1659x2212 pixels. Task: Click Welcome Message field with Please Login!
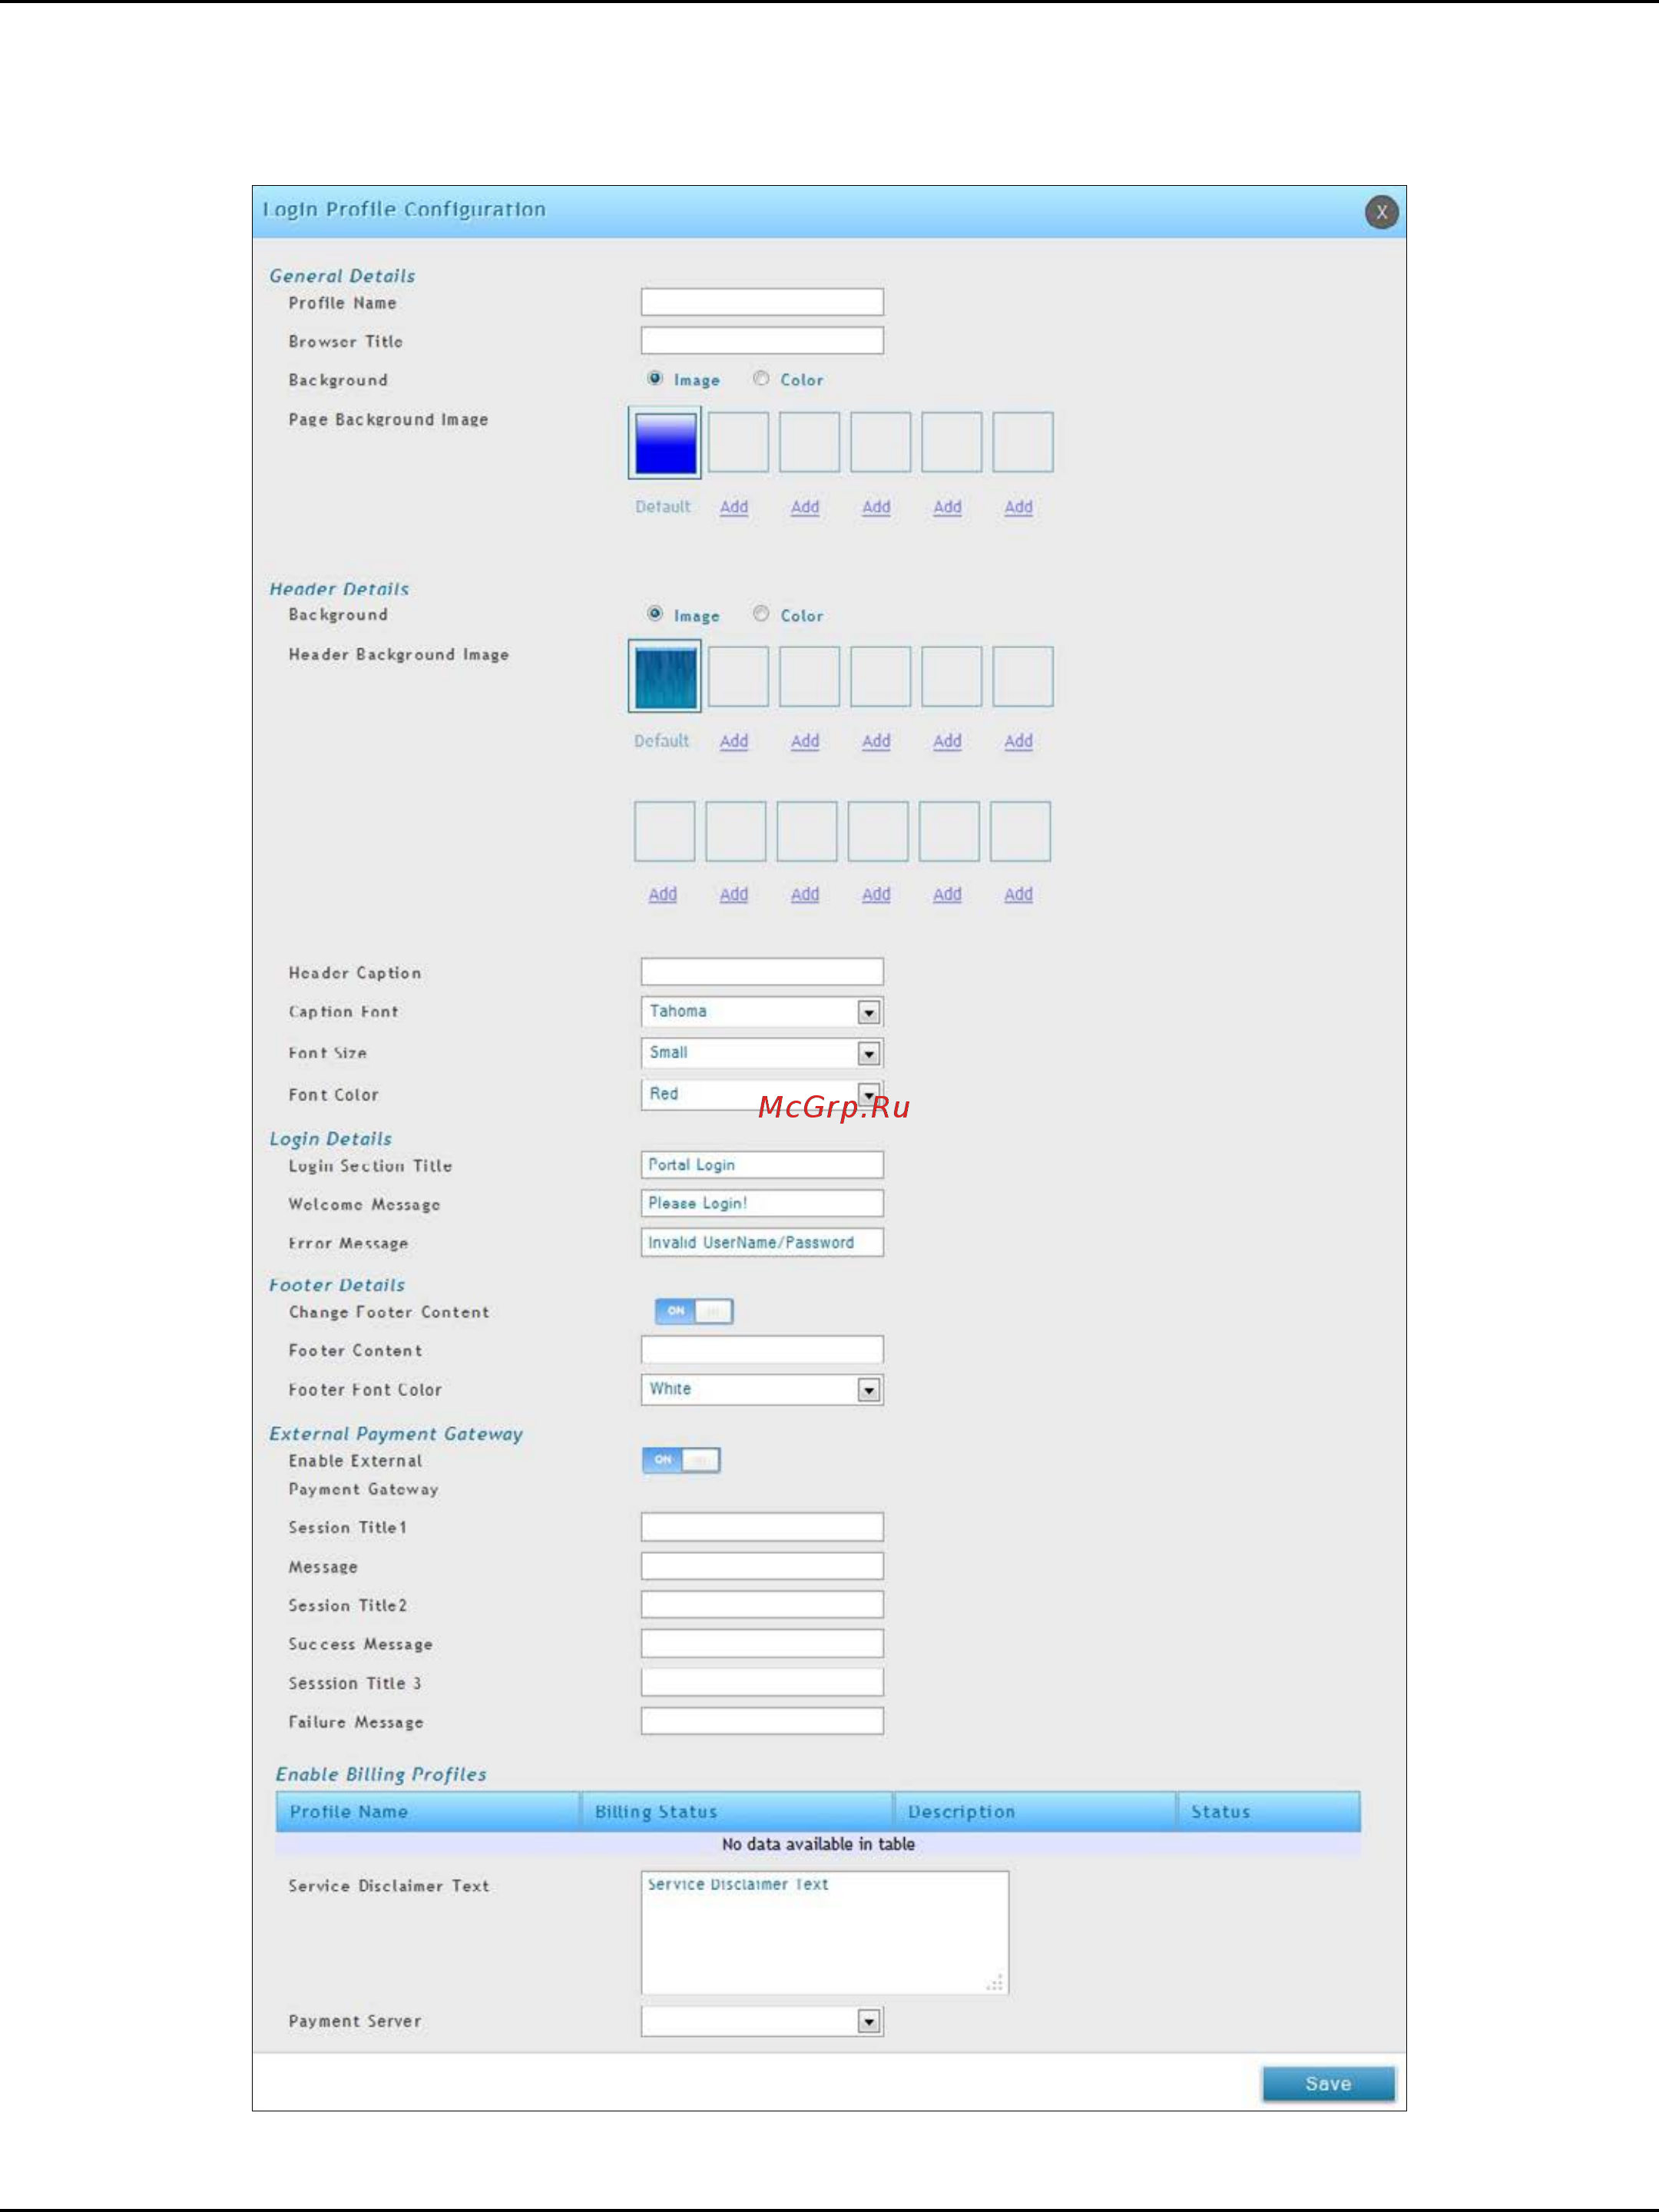coord(762,1203)
